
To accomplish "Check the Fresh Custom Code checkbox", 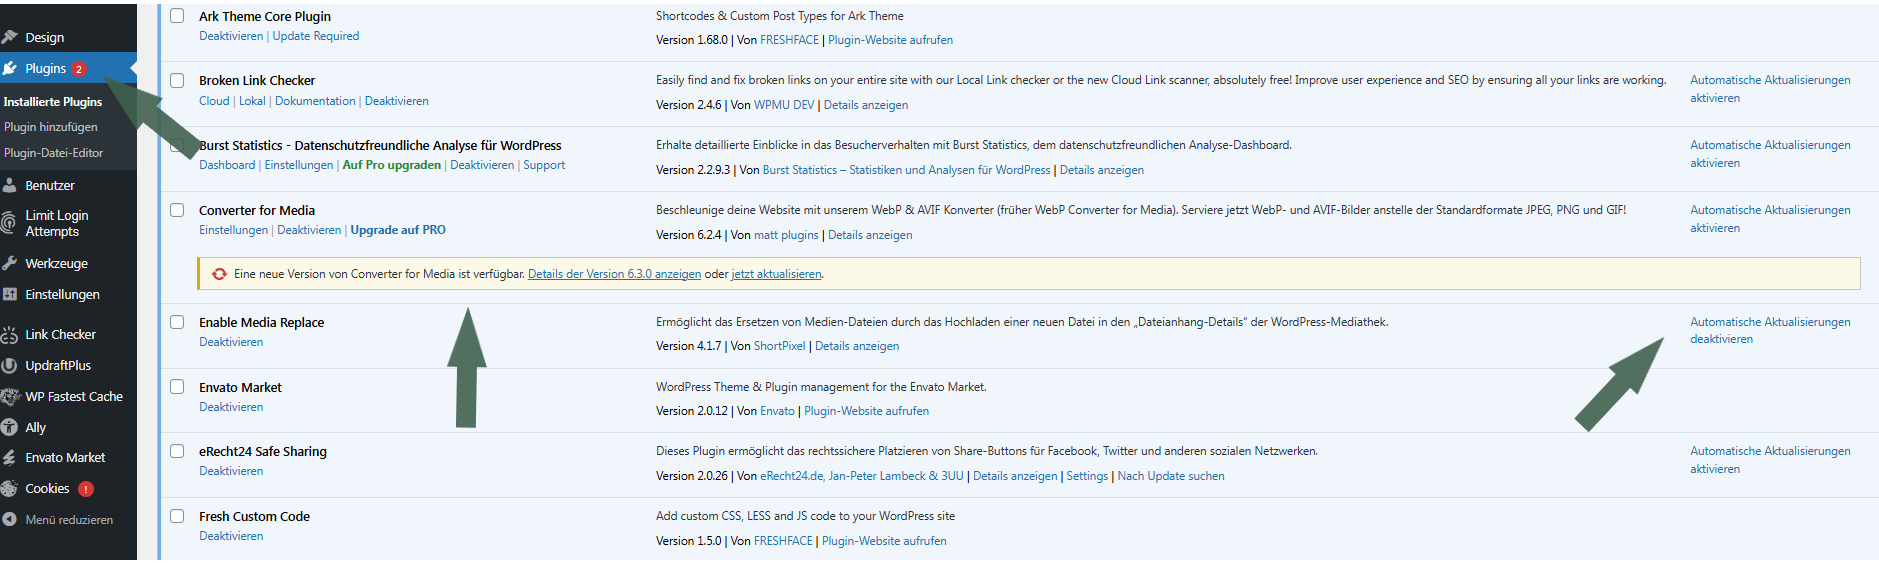I will coord(177,516).
